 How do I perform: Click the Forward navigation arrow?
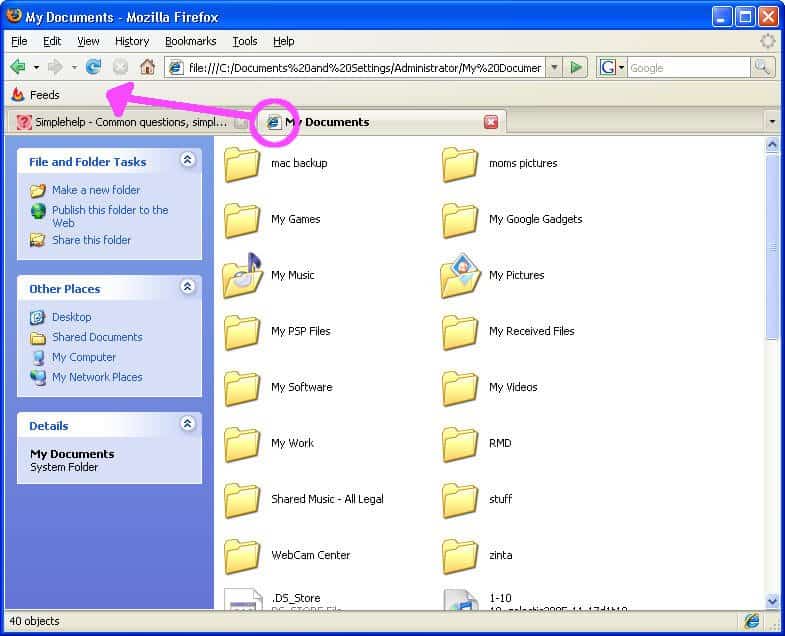click(55, 67)
